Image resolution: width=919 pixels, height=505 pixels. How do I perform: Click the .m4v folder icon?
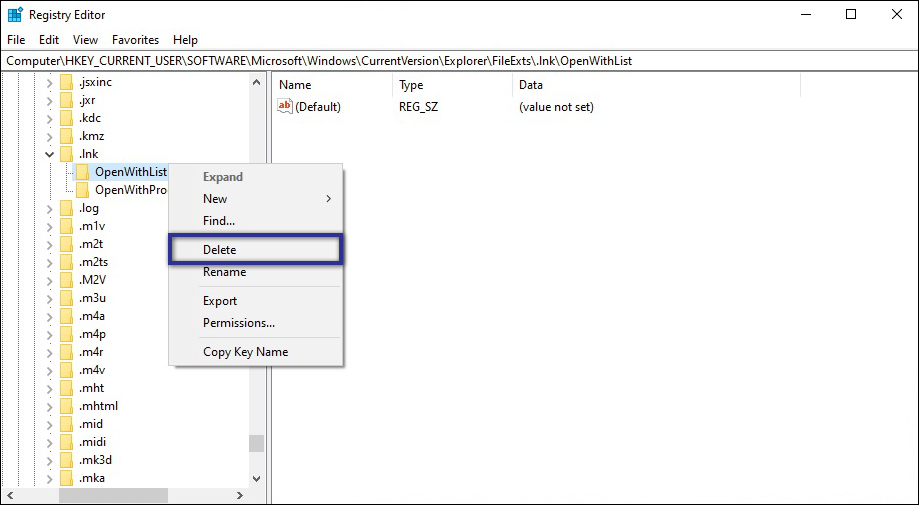66,370
